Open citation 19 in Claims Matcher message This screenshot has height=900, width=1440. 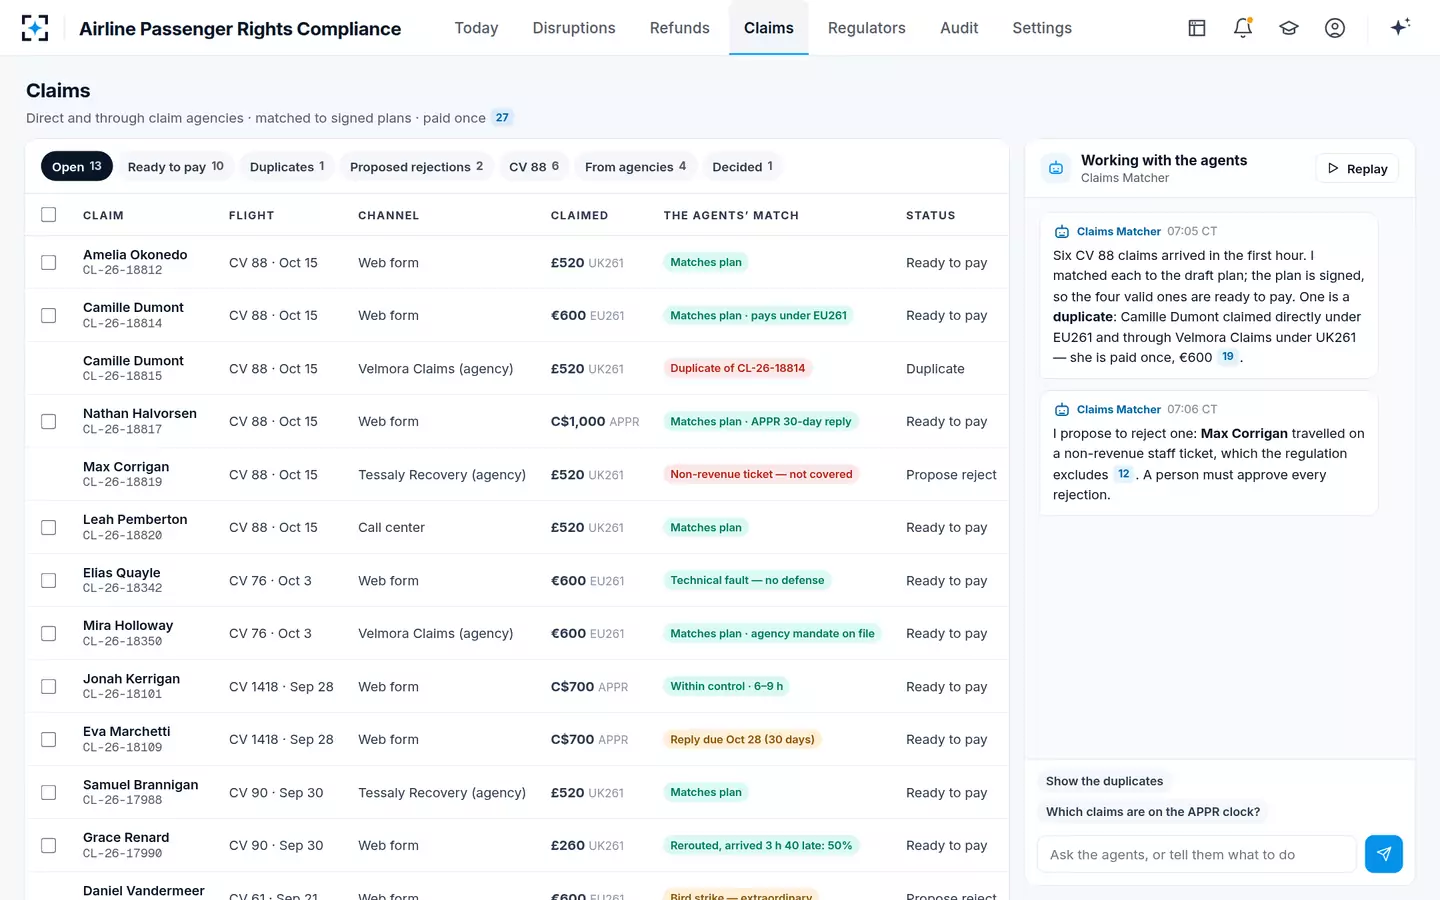click(x=1228, y=357)
